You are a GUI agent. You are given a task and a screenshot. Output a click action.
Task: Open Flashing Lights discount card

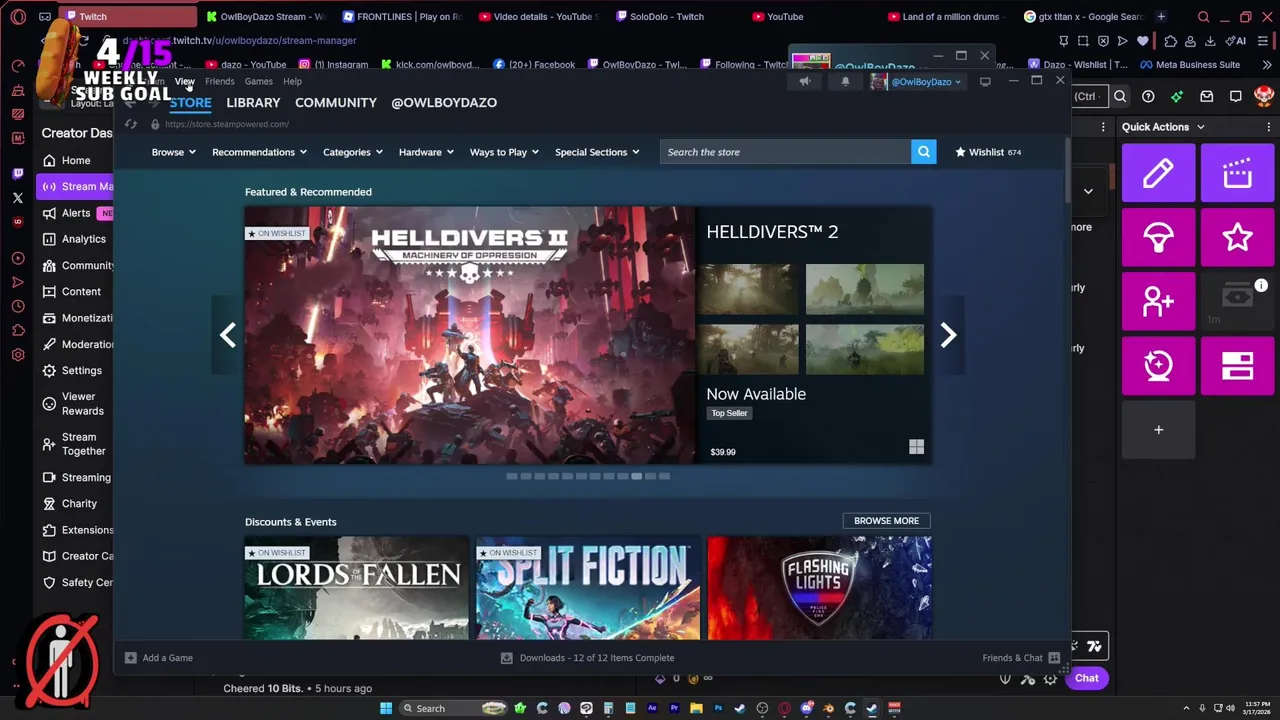[x=820, y=588]
